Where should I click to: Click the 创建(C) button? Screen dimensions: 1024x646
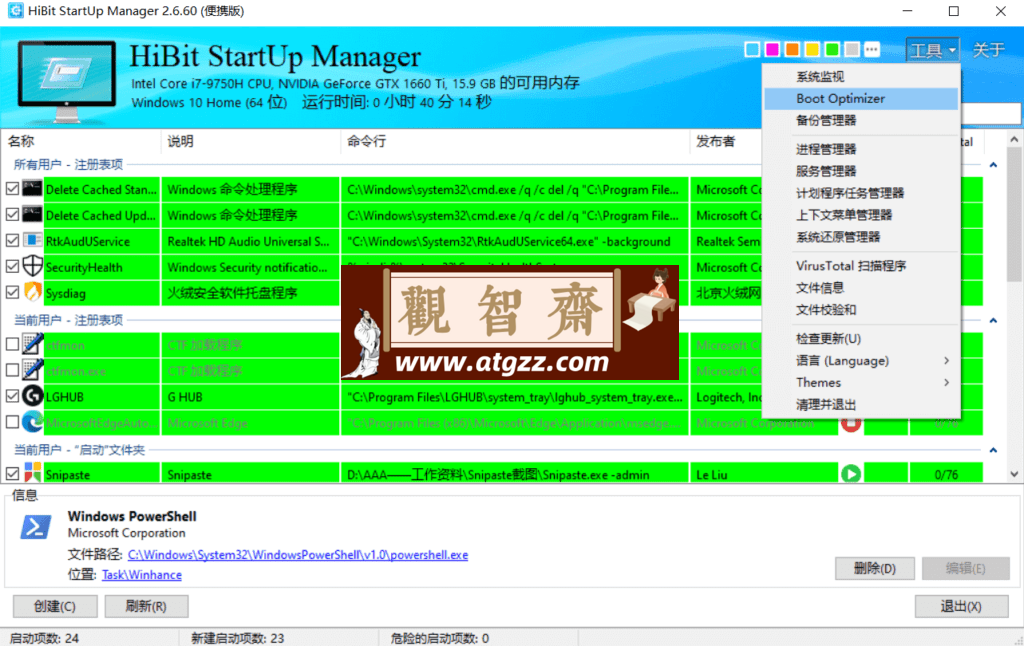pos(55,606)
